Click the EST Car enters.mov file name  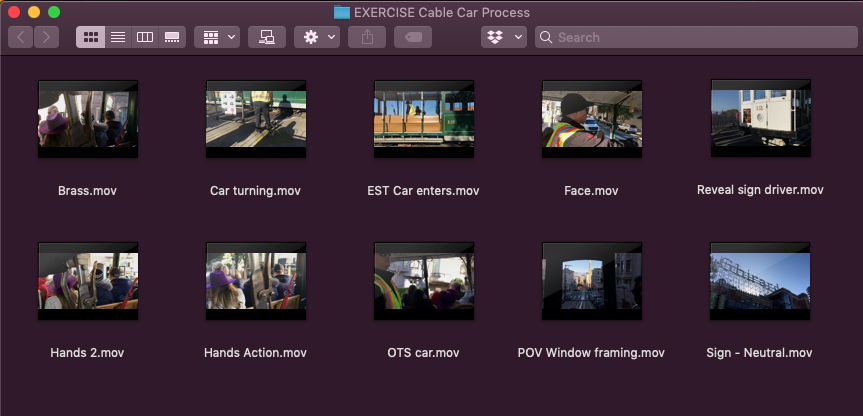coord(423,191)
